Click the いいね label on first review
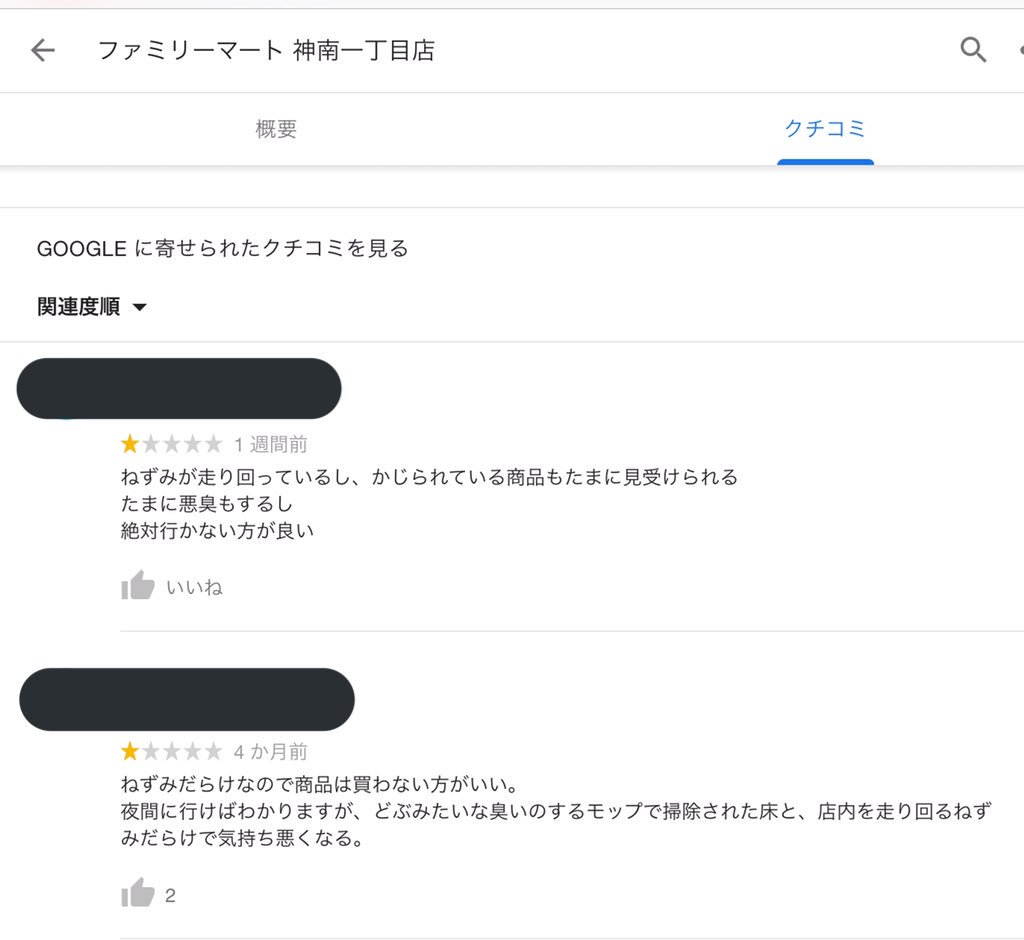 click(195, 587)
